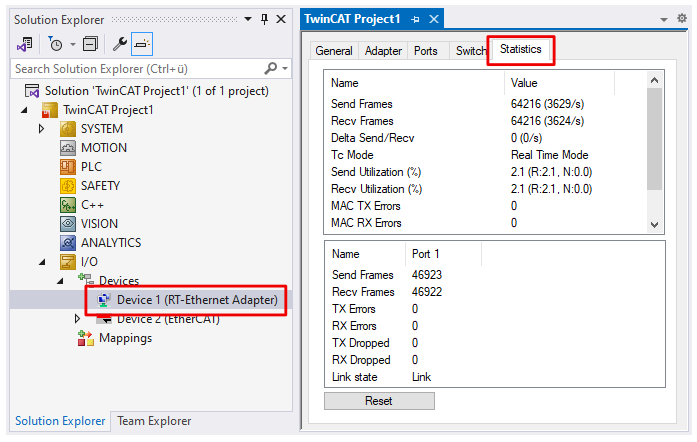Open Properties with the wrench icon

point(119,44)
